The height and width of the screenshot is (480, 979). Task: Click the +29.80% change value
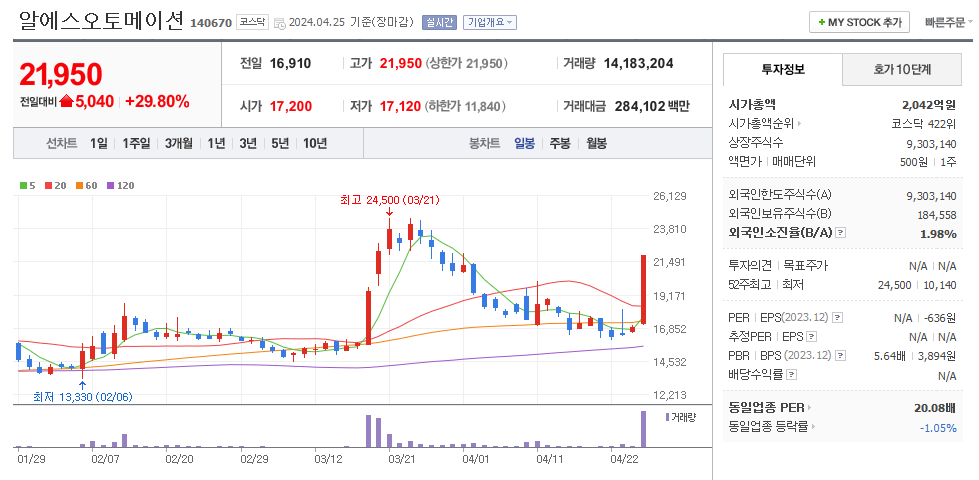pyautogui.click(x=157, y=102)
